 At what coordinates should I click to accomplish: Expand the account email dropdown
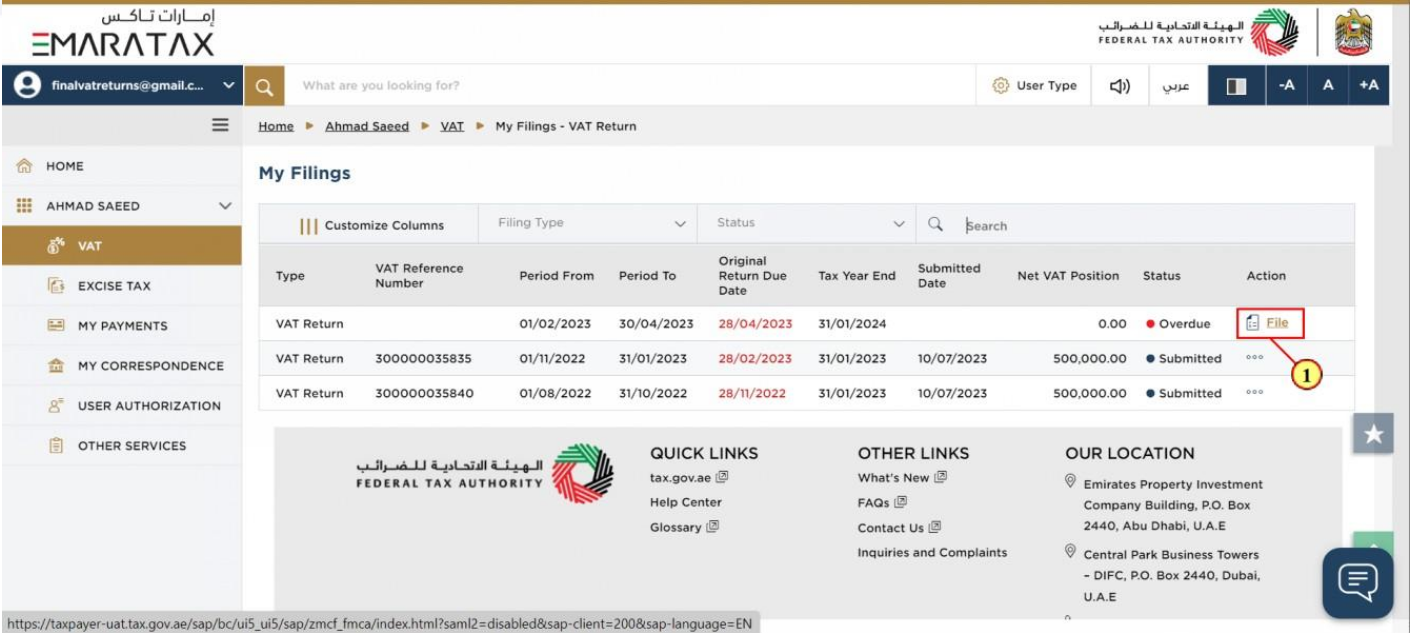pyautogui.click(x=228, y=86)
